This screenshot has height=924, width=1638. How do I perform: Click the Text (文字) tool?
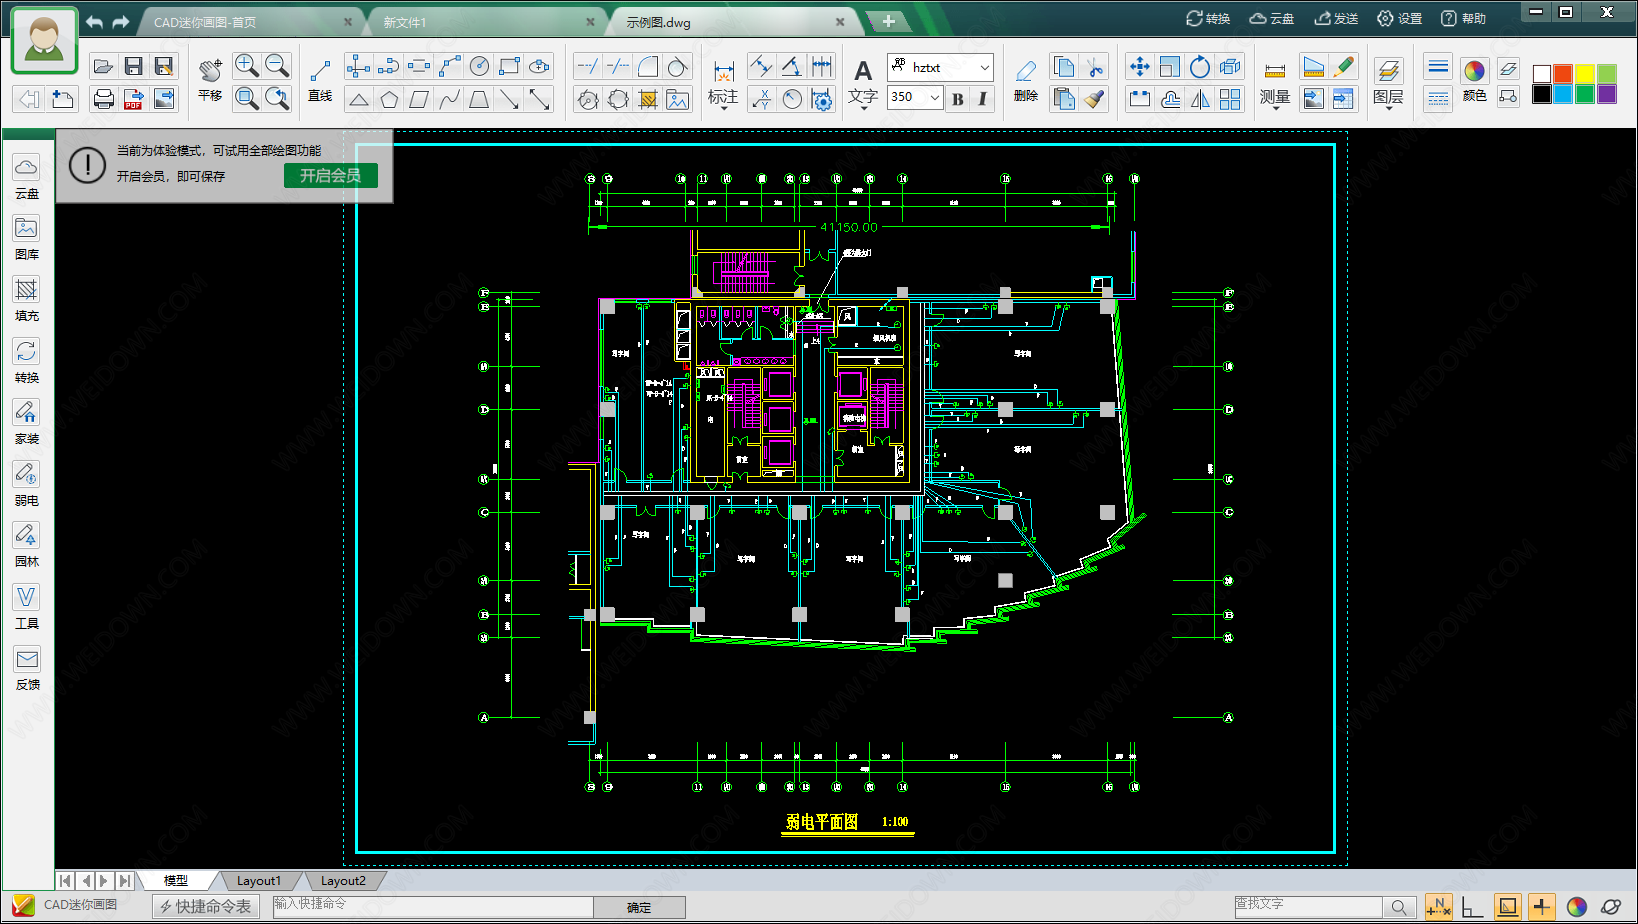click(863, 82)
